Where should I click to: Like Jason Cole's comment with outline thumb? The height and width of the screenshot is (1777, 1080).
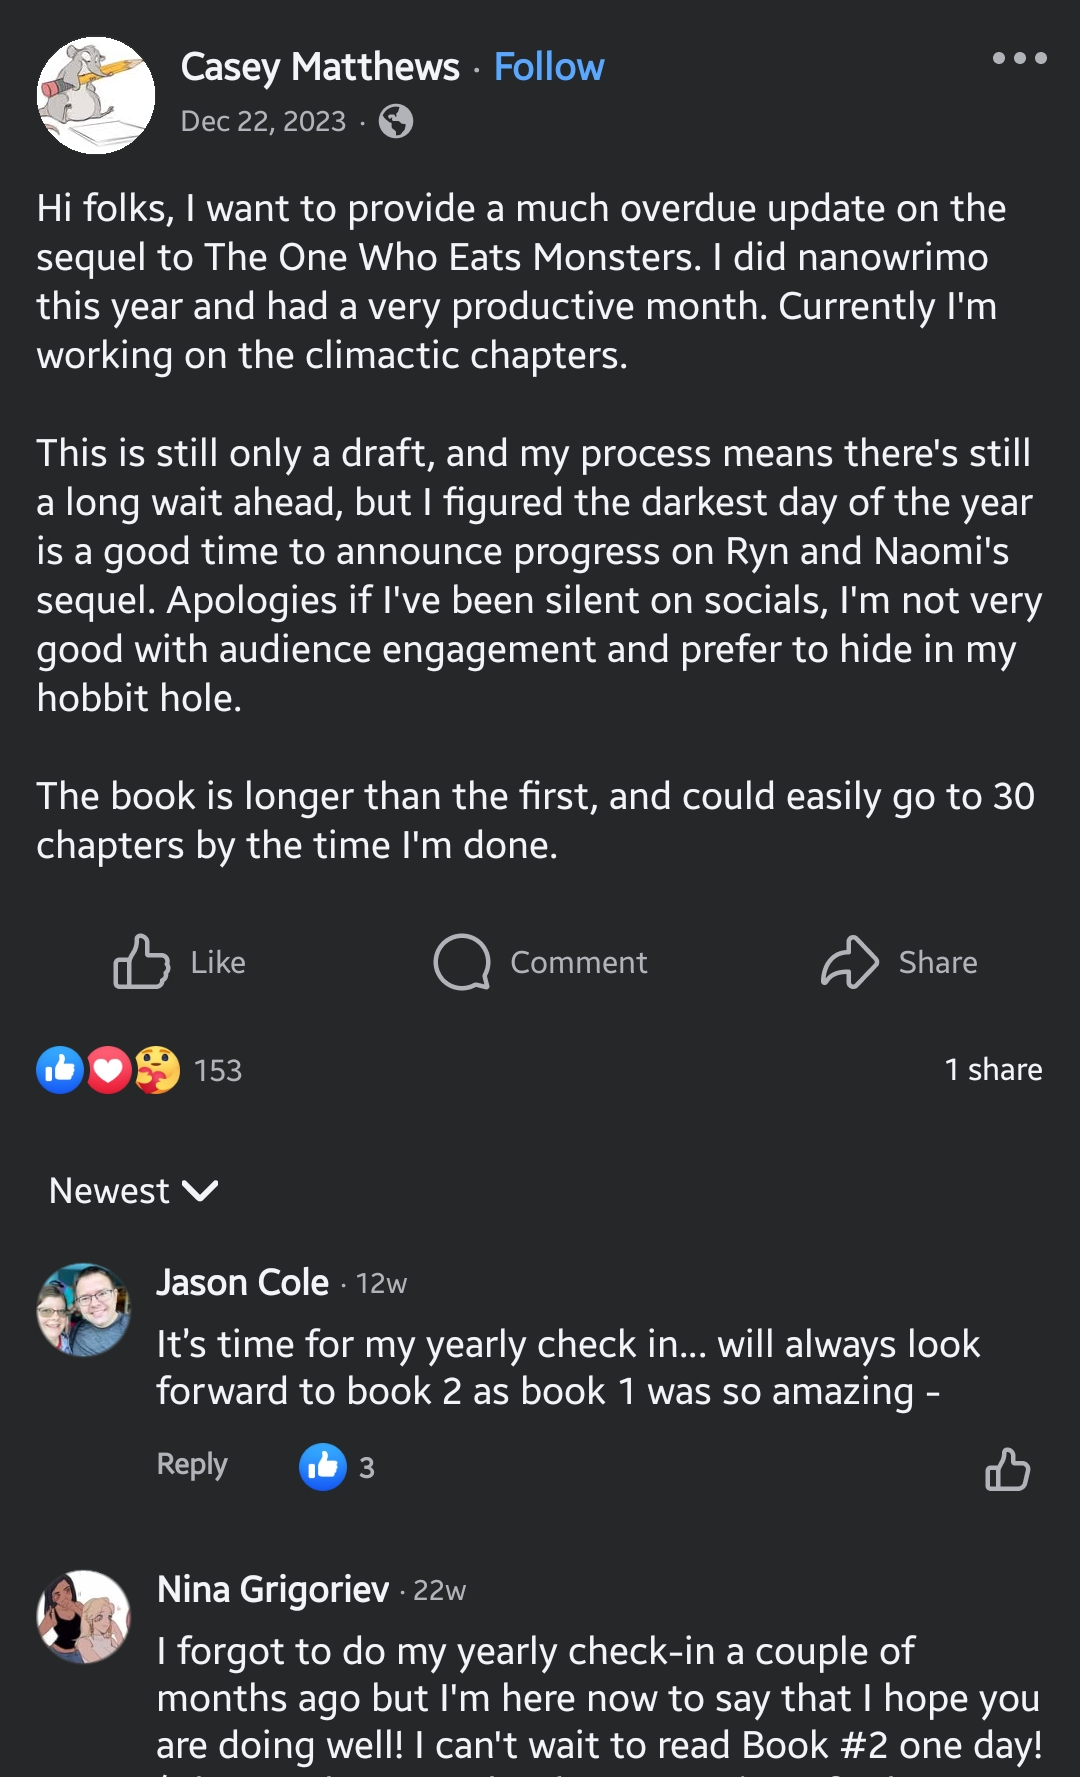[x=1007, y=1469]
